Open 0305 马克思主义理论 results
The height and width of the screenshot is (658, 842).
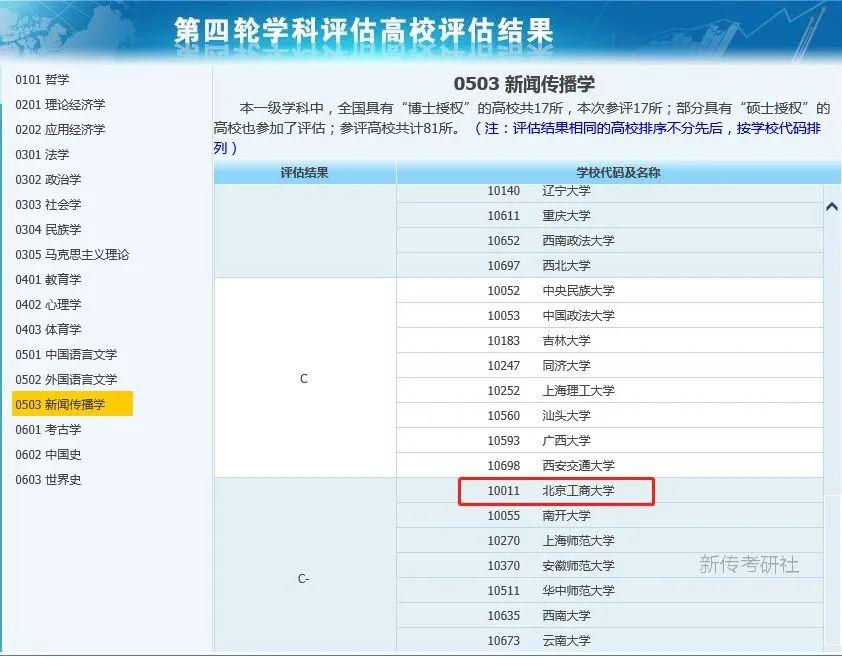coord(72,255)
